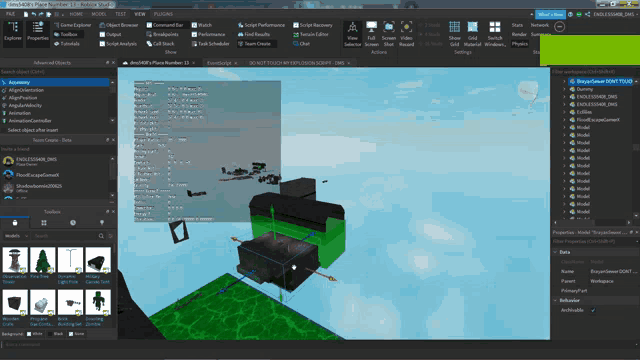This screenshot has width=640, height=360.
Task: Open the Toolbox Recent clock tab
Action: [73, 223]
